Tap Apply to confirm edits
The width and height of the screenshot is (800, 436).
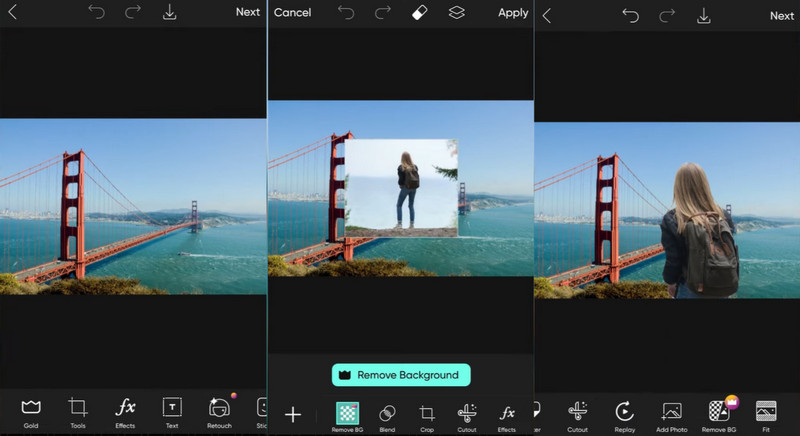(513, 13)
